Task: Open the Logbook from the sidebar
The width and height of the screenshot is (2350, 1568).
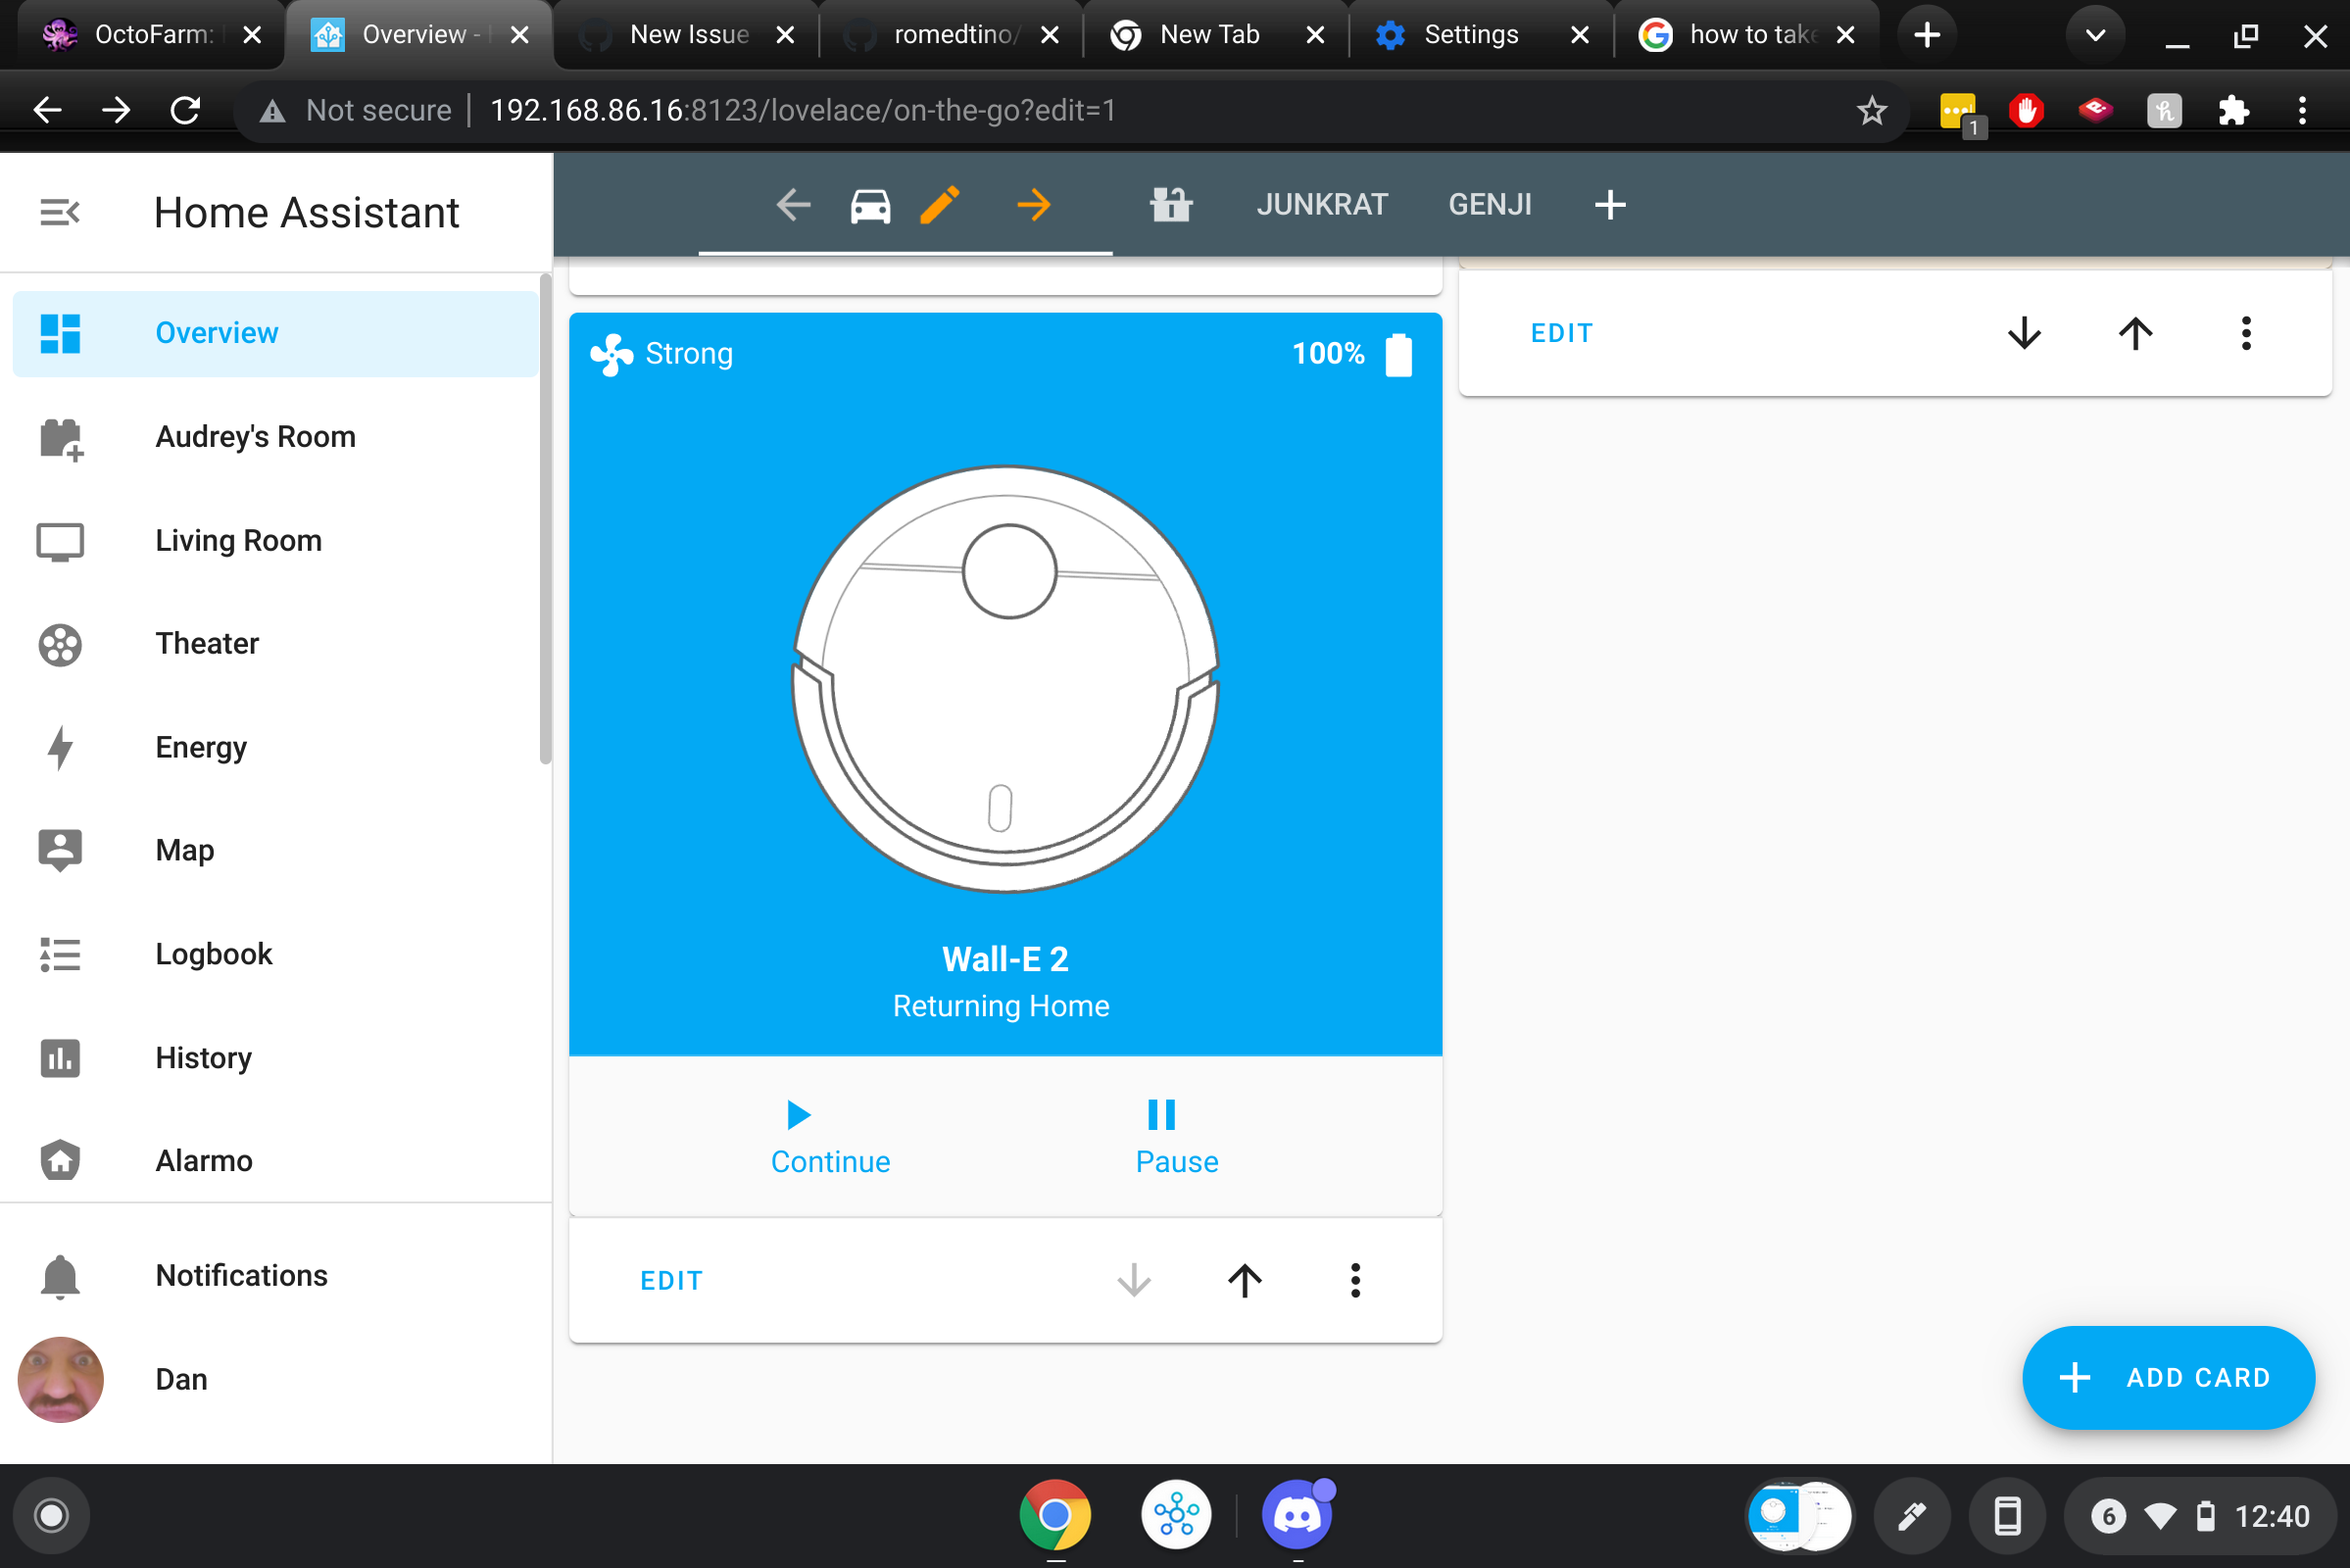Action: pos(213,953)
